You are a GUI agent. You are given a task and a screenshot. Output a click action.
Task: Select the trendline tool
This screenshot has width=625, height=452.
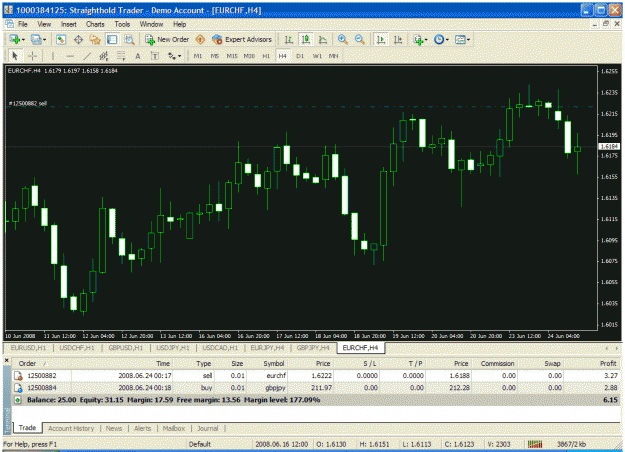tap(87, 56)
